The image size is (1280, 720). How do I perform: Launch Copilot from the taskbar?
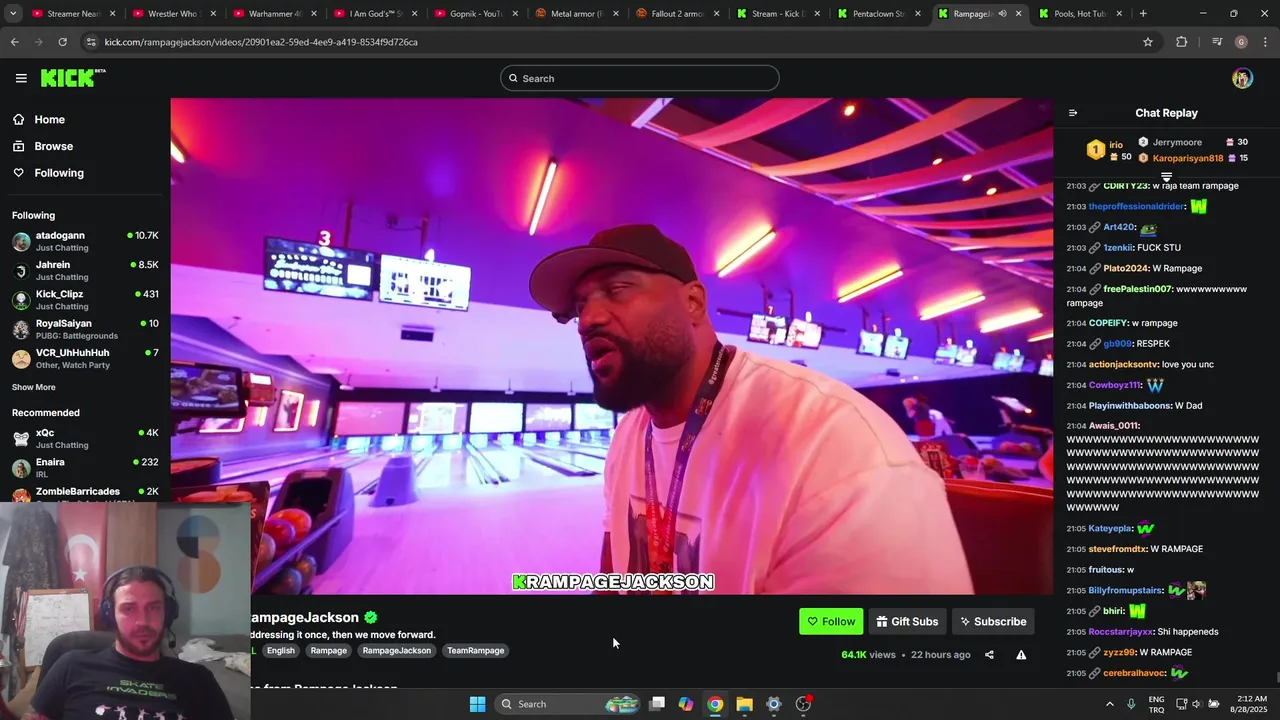pyautogui.click(x=686, y=704)
